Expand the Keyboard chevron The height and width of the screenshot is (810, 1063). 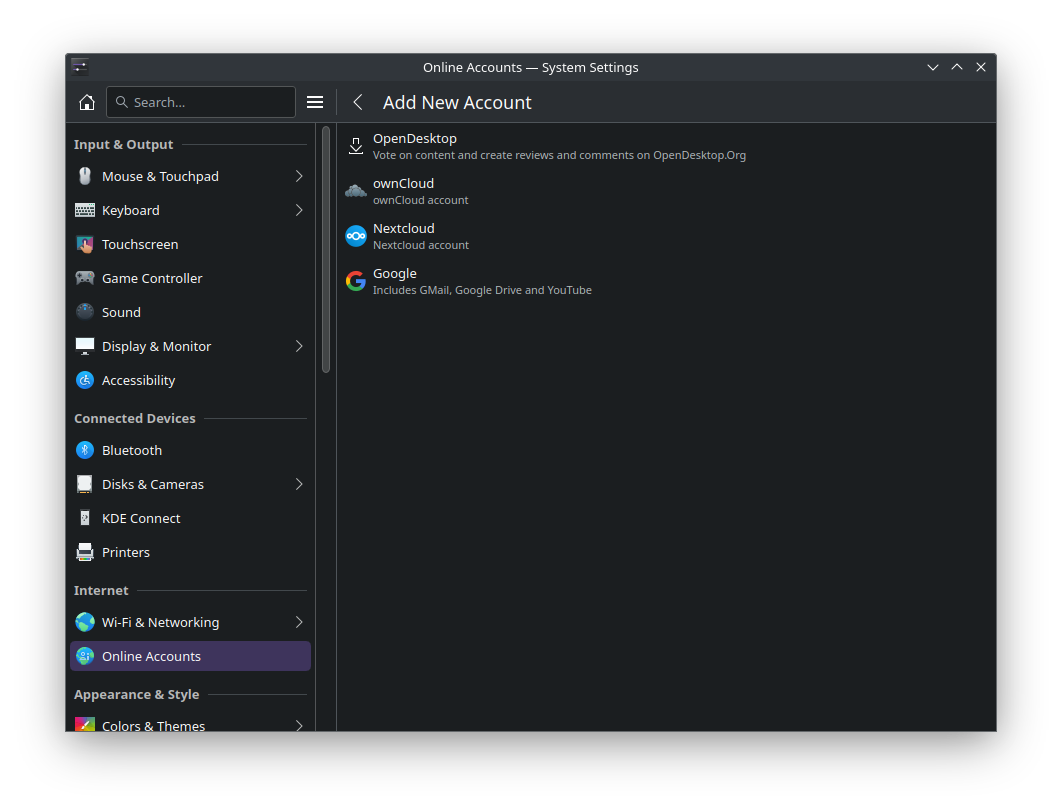point(298,210)
